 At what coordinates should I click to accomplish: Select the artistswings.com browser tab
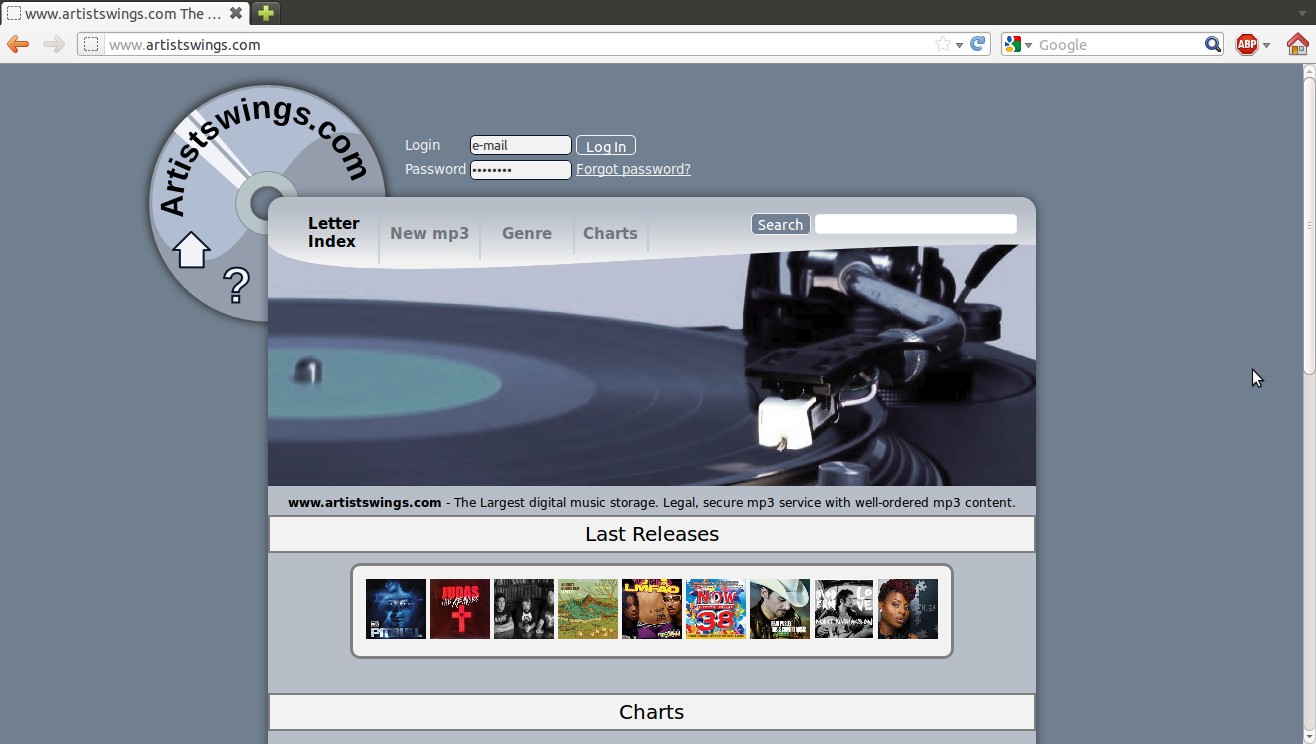(x=124, y=13)
